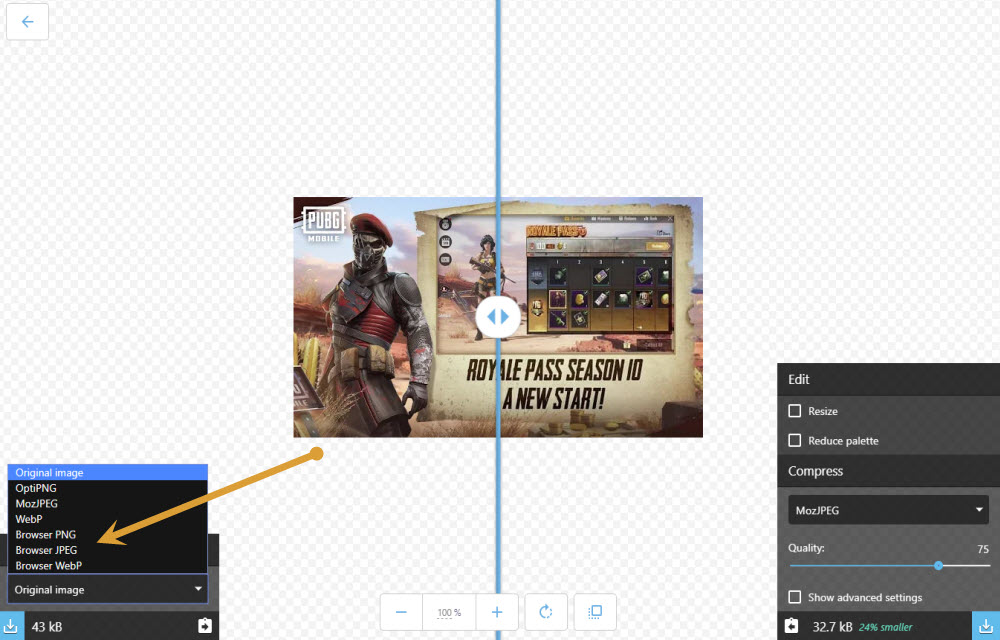Open the MozJPEG compress dropdown
This screenshot has height=640, width=1000.
888,510
